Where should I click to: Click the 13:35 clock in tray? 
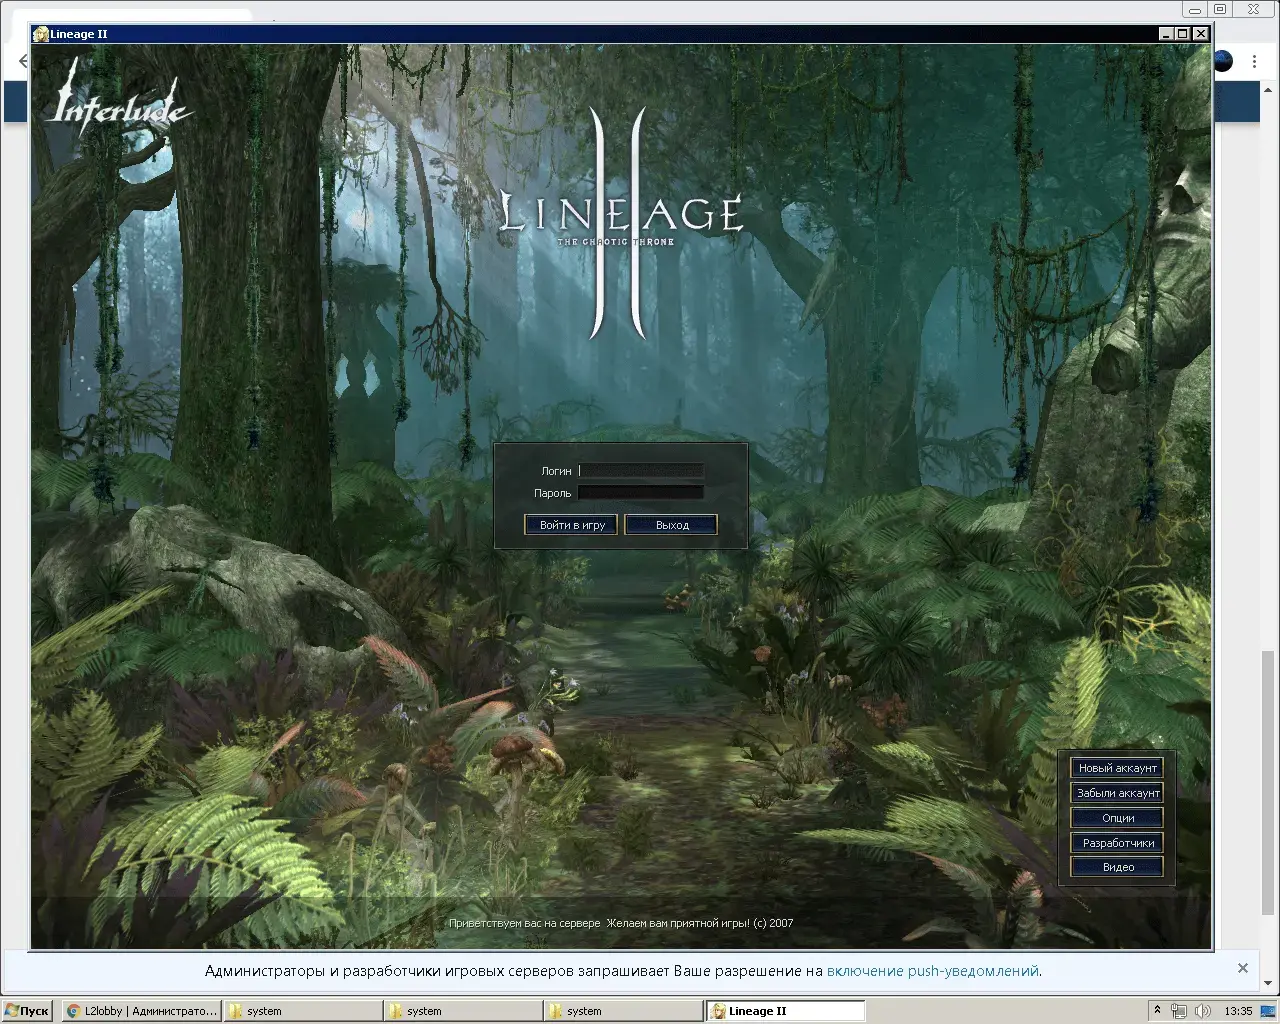[x=1238, y=1011]
